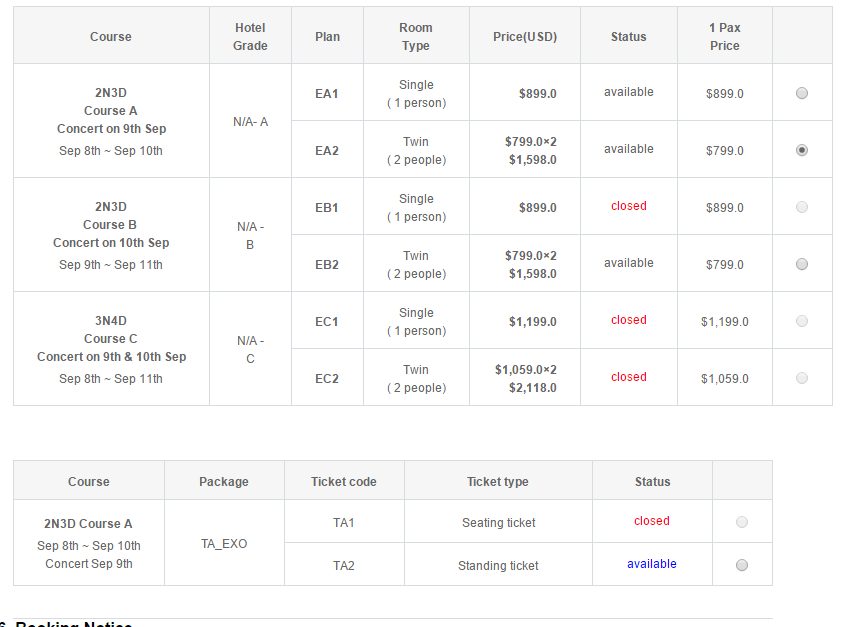Click the EB1 closed status text

pyautogui.click(x=629, y=206)
